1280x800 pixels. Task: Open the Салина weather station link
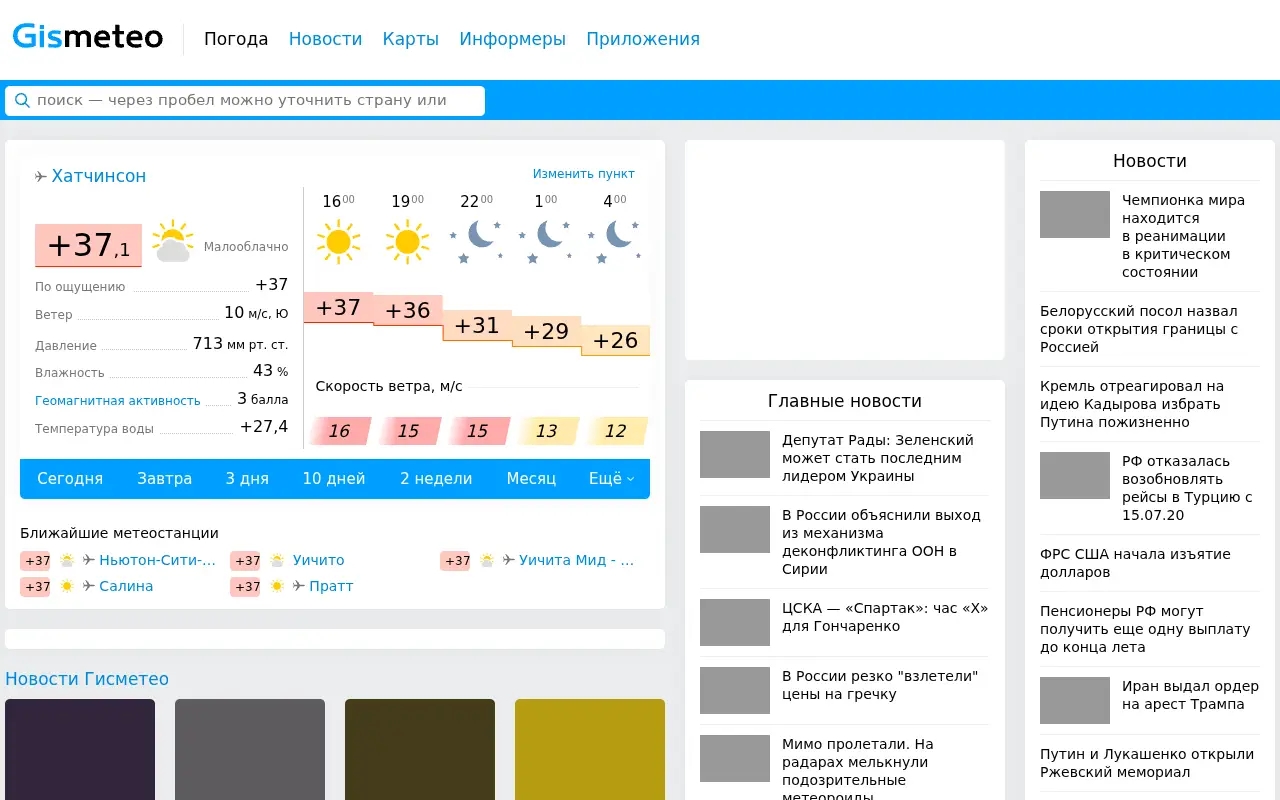[126, 586]
